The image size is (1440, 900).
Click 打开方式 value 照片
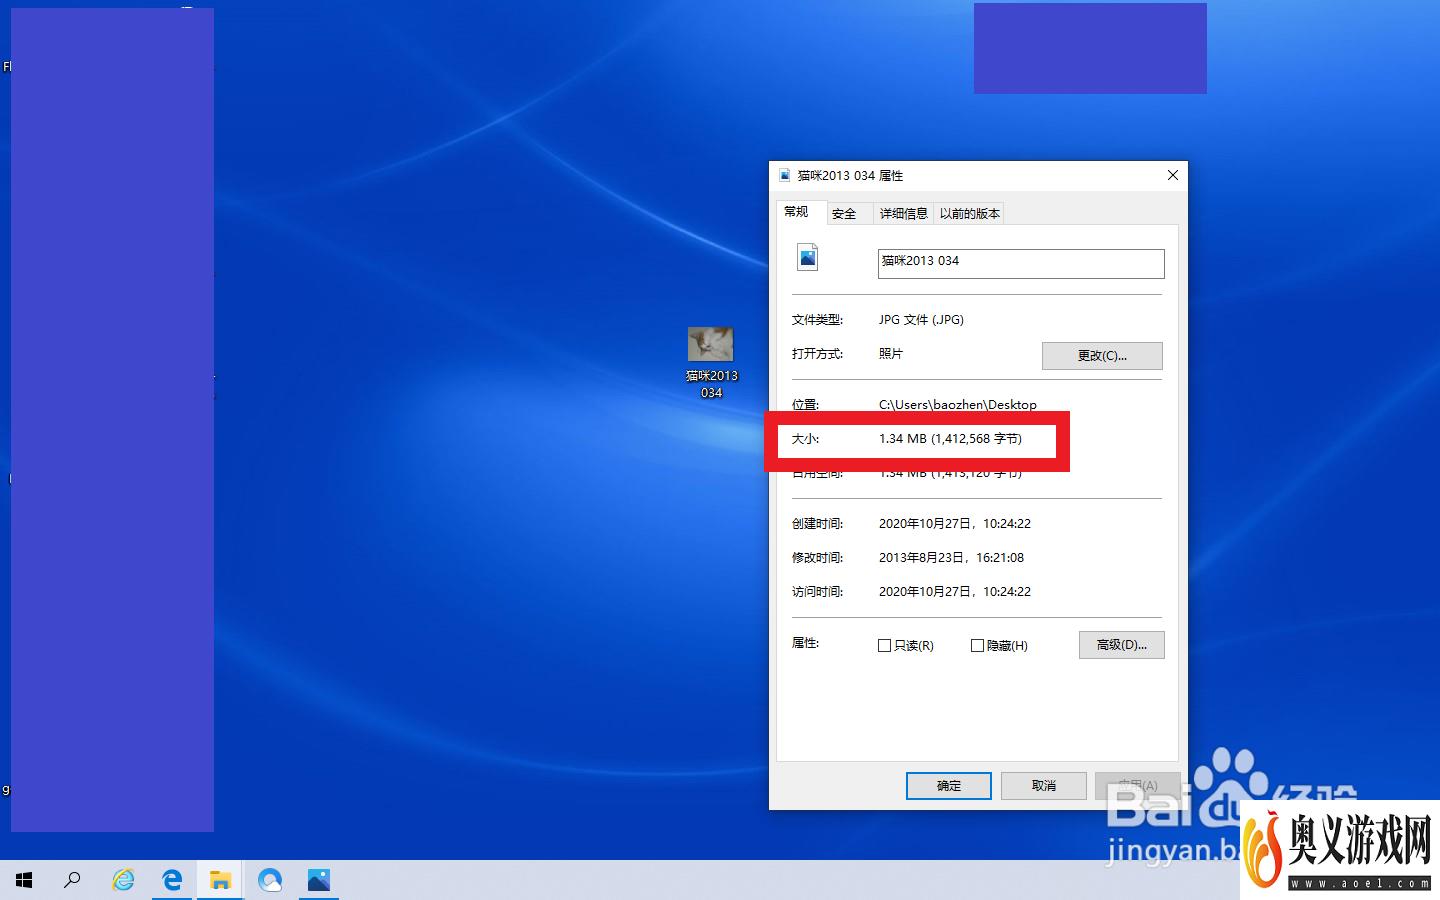tap(891, 354)
